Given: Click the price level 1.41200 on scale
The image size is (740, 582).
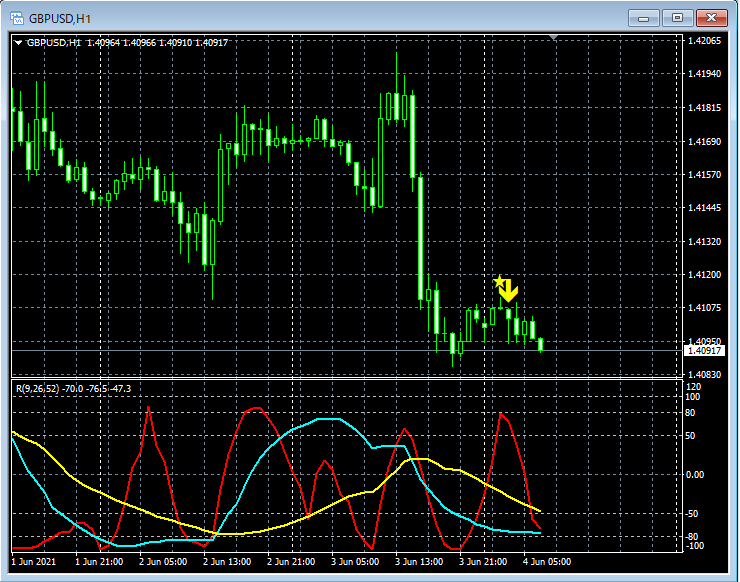Looking at the screenshot, I should [x=705, y=275].
